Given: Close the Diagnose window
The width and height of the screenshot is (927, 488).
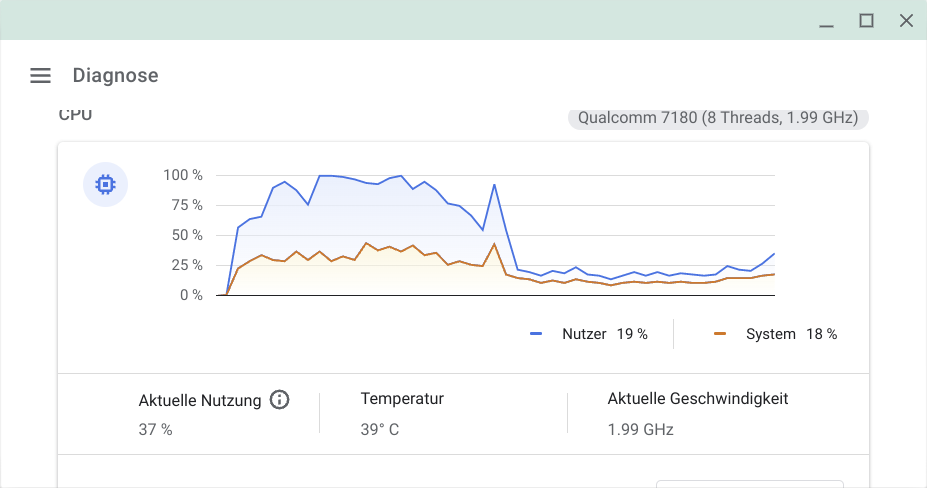Looking at the screenshot, I should pyautogui.click(x=906, y=20).
